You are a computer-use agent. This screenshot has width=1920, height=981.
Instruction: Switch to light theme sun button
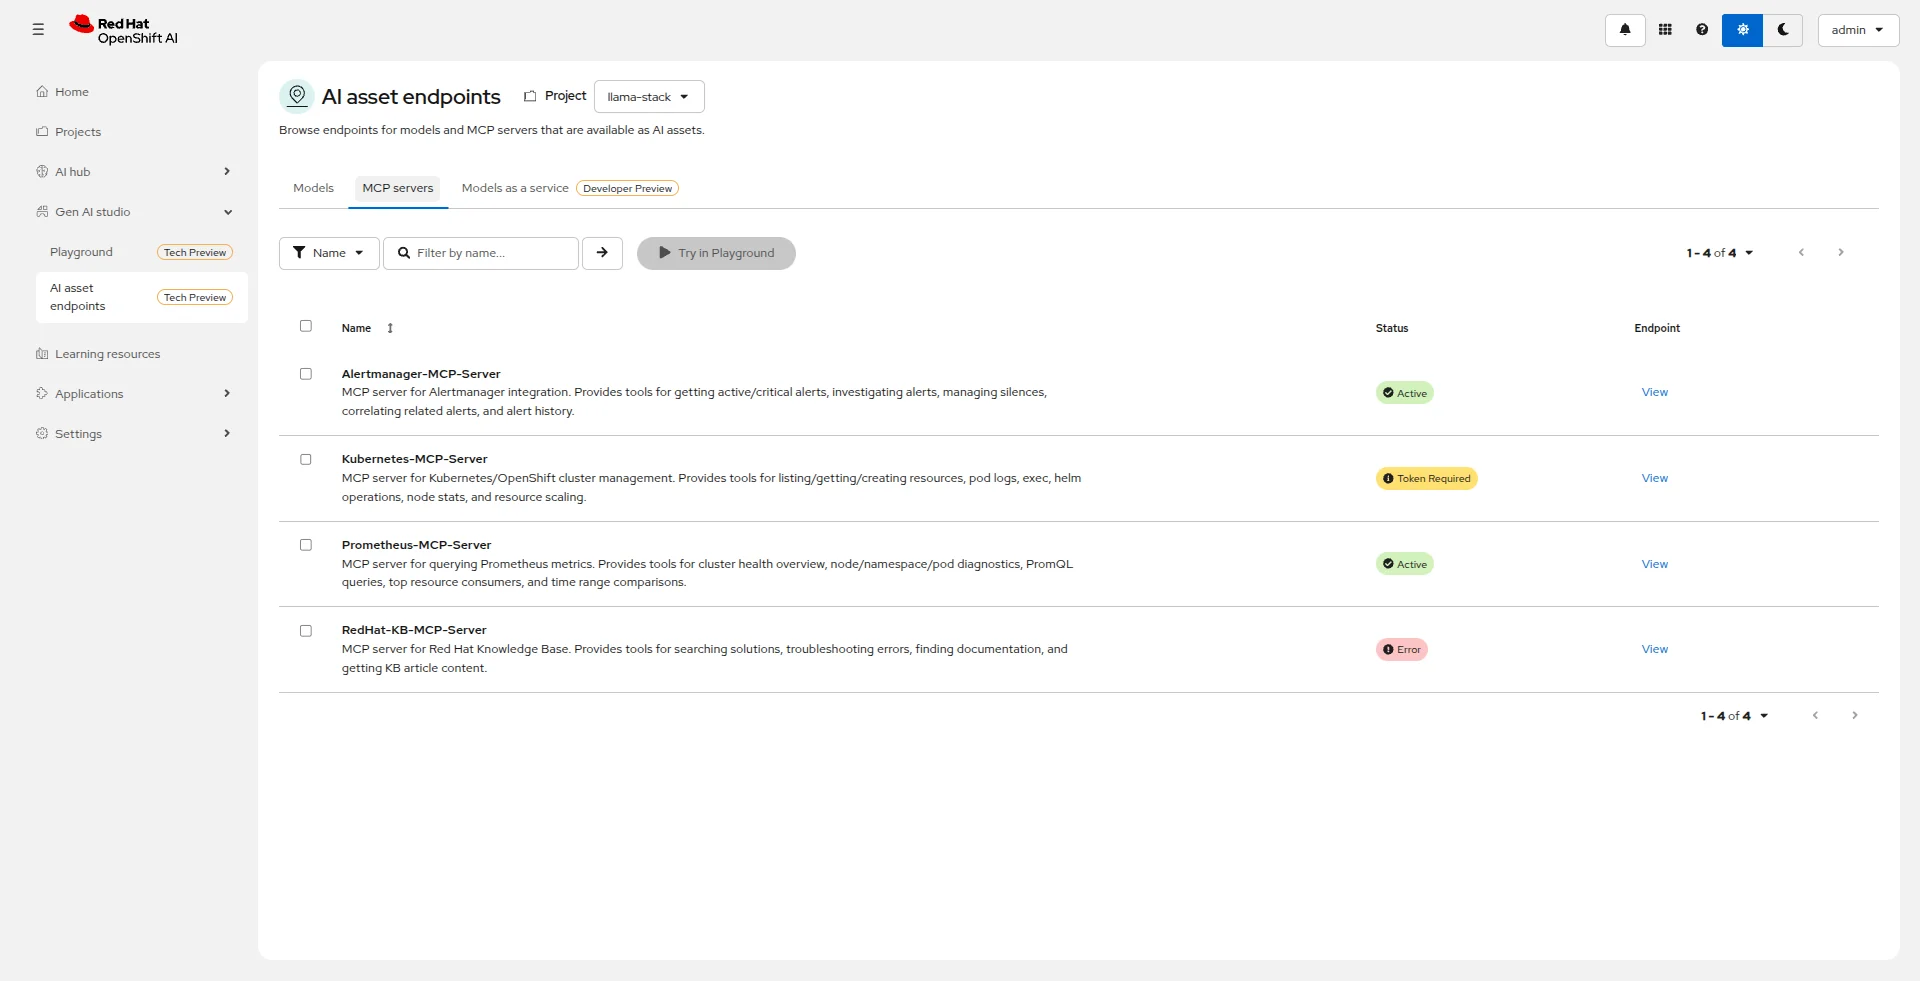(1742, 30)
